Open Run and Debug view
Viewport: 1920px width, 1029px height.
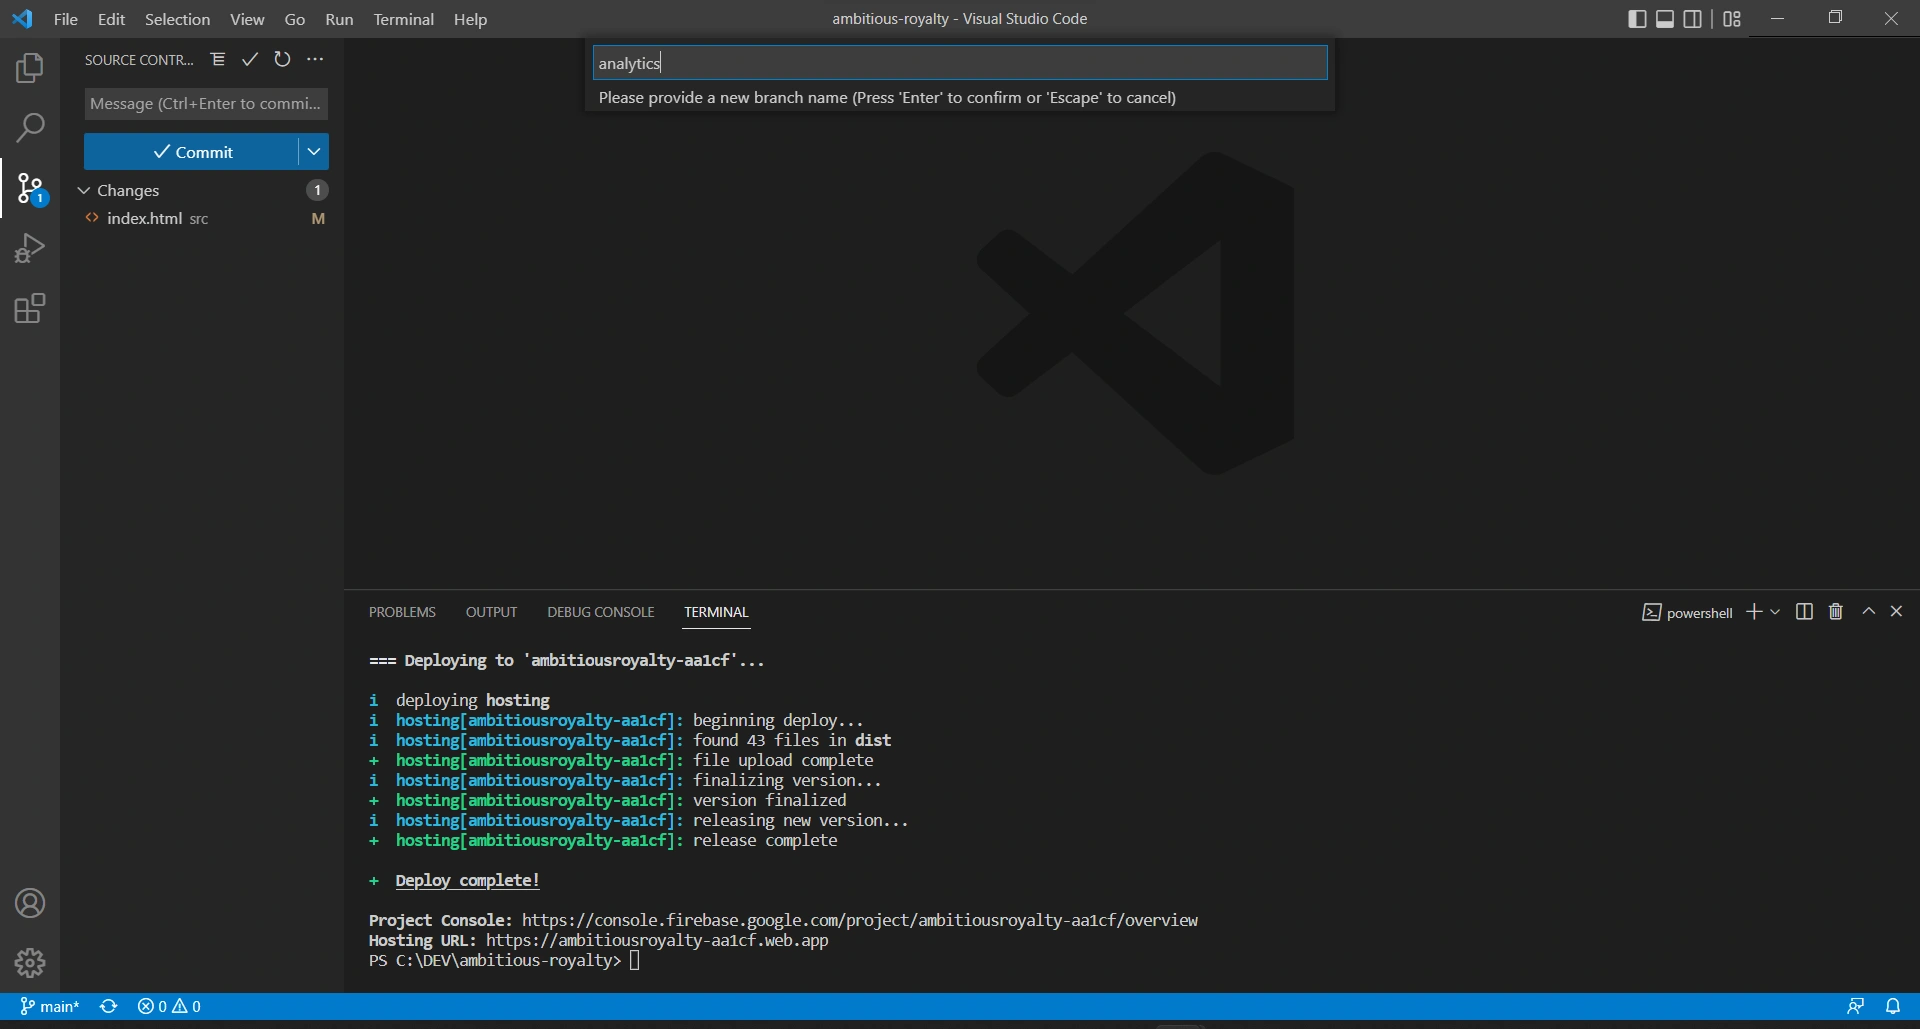(30, 248)
